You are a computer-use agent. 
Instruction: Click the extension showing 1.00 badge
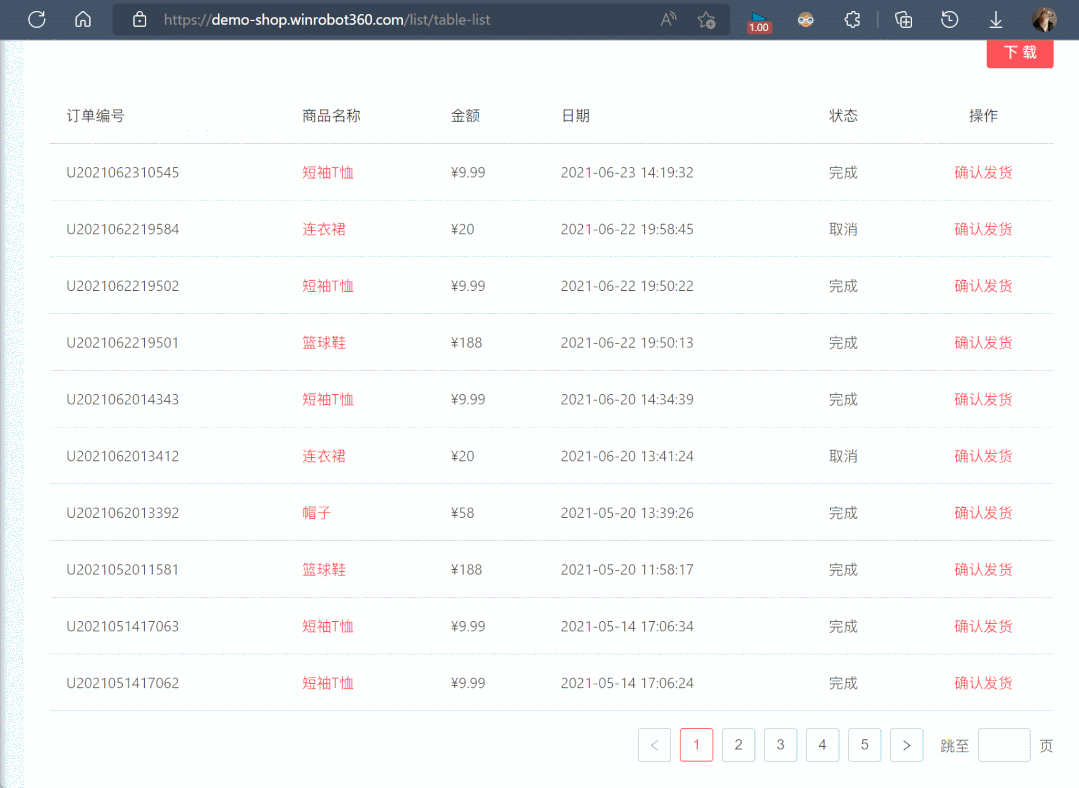tap(759, 21)
